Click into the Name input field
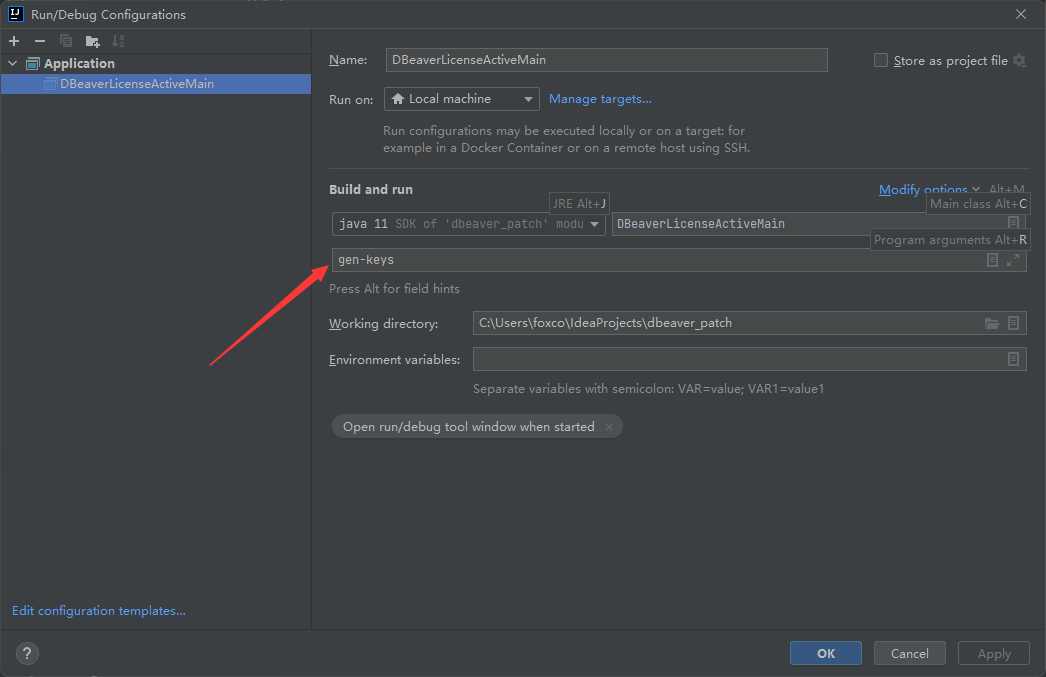 (606, 60)
